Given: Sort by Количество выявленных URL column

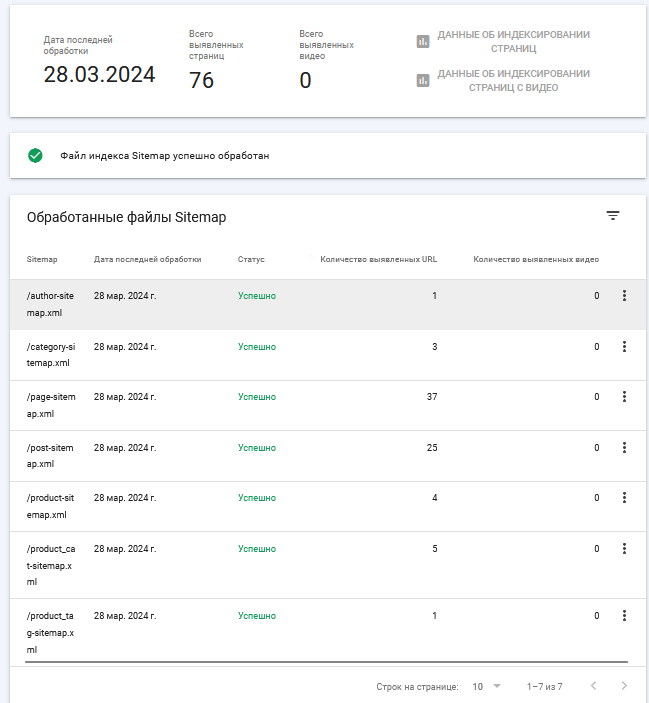Looking at the screenshot, I should [378, 259].
